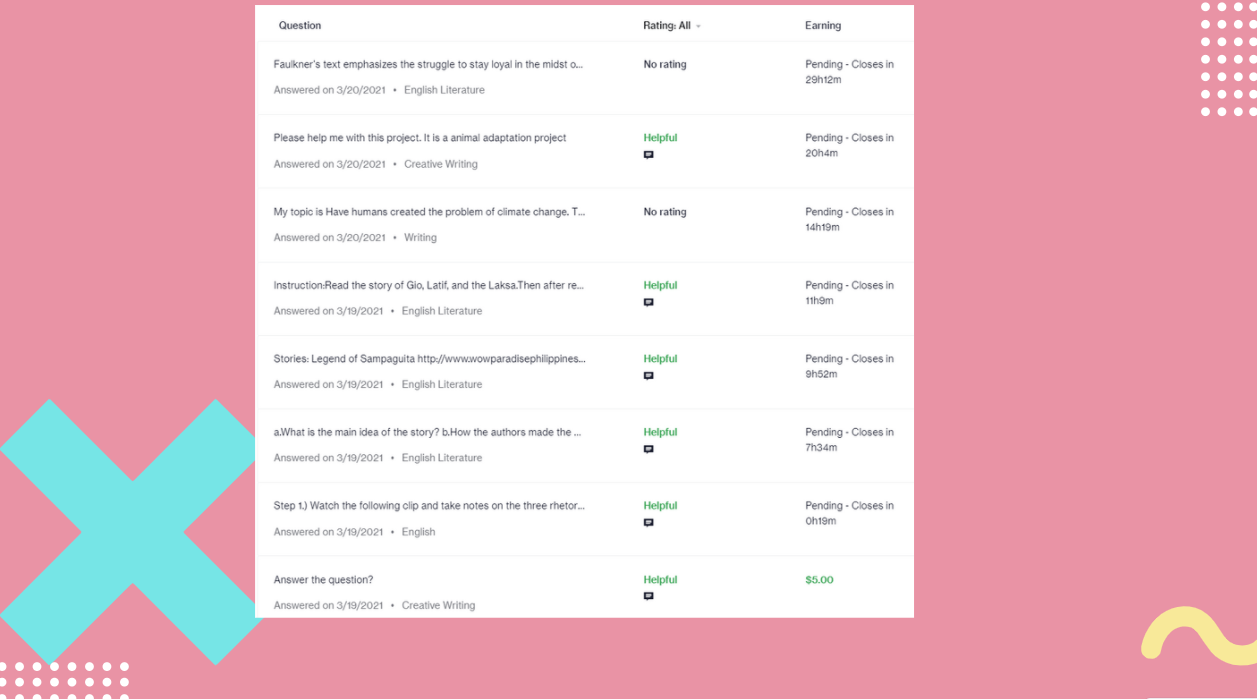Open the Faulkner's text loyalty question
1257x699 pixels.
428,64
